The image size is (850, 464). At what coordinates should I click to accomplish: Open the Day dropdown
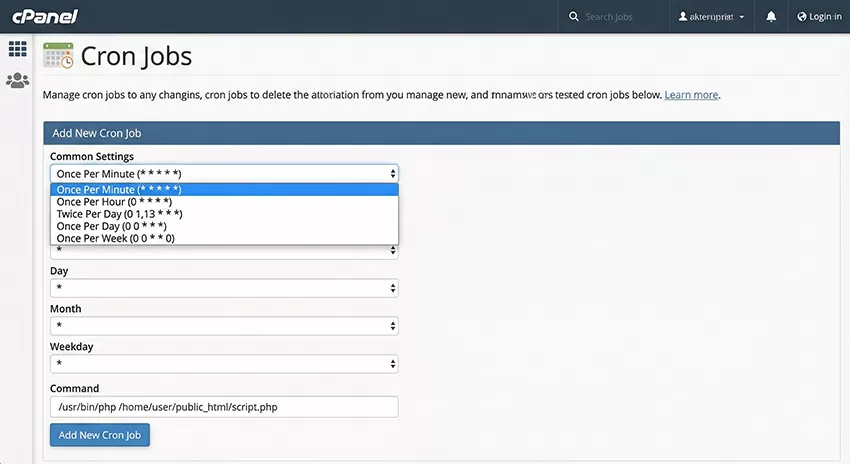pos(224,288)
